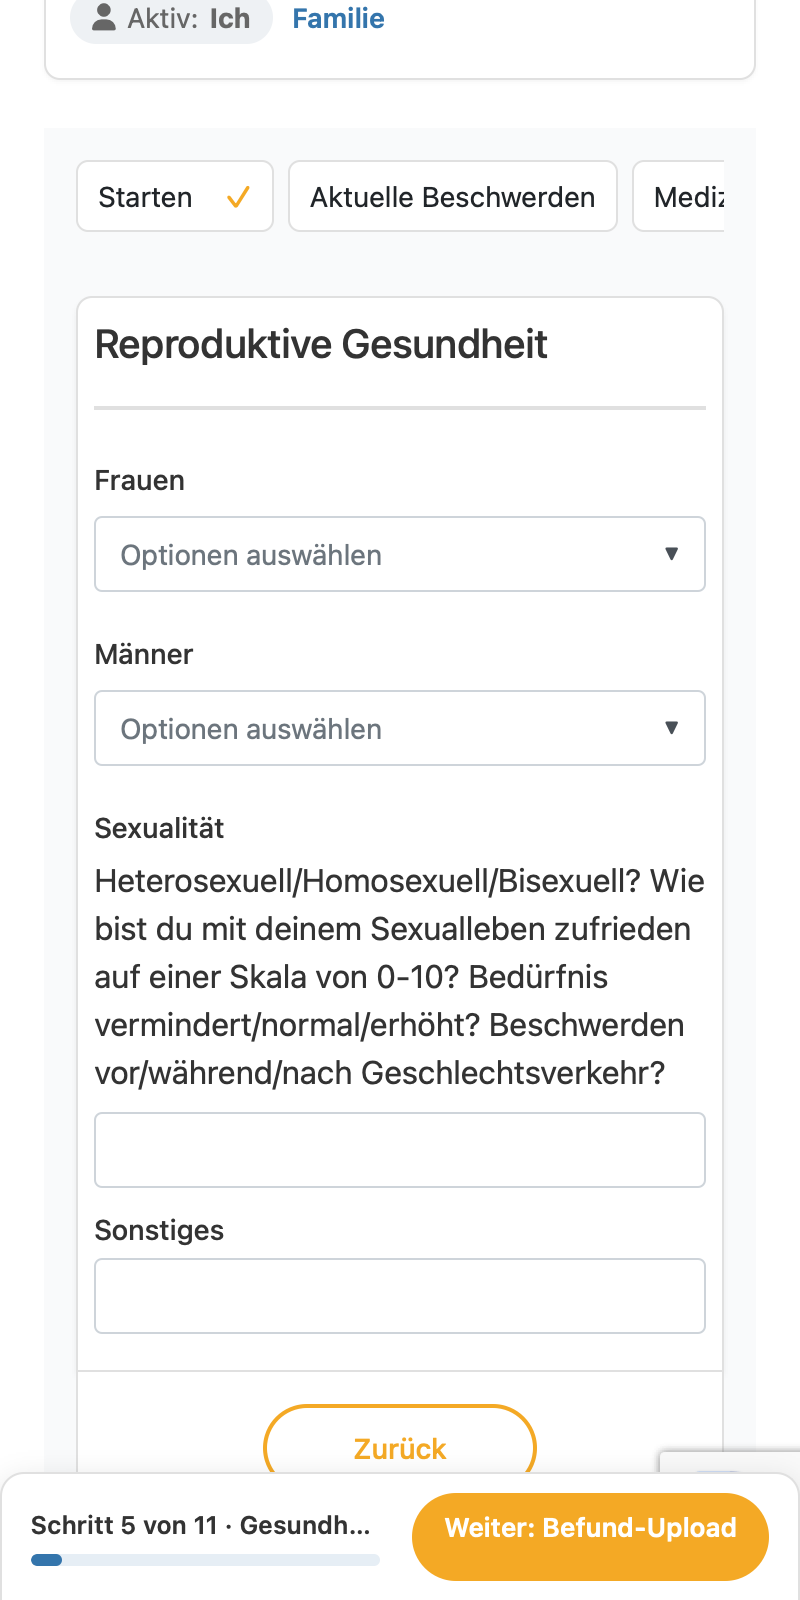Viewport: 800px width, 1600px height.
Task: Go back with the Zurück button
Action: tap(400, 1440)
